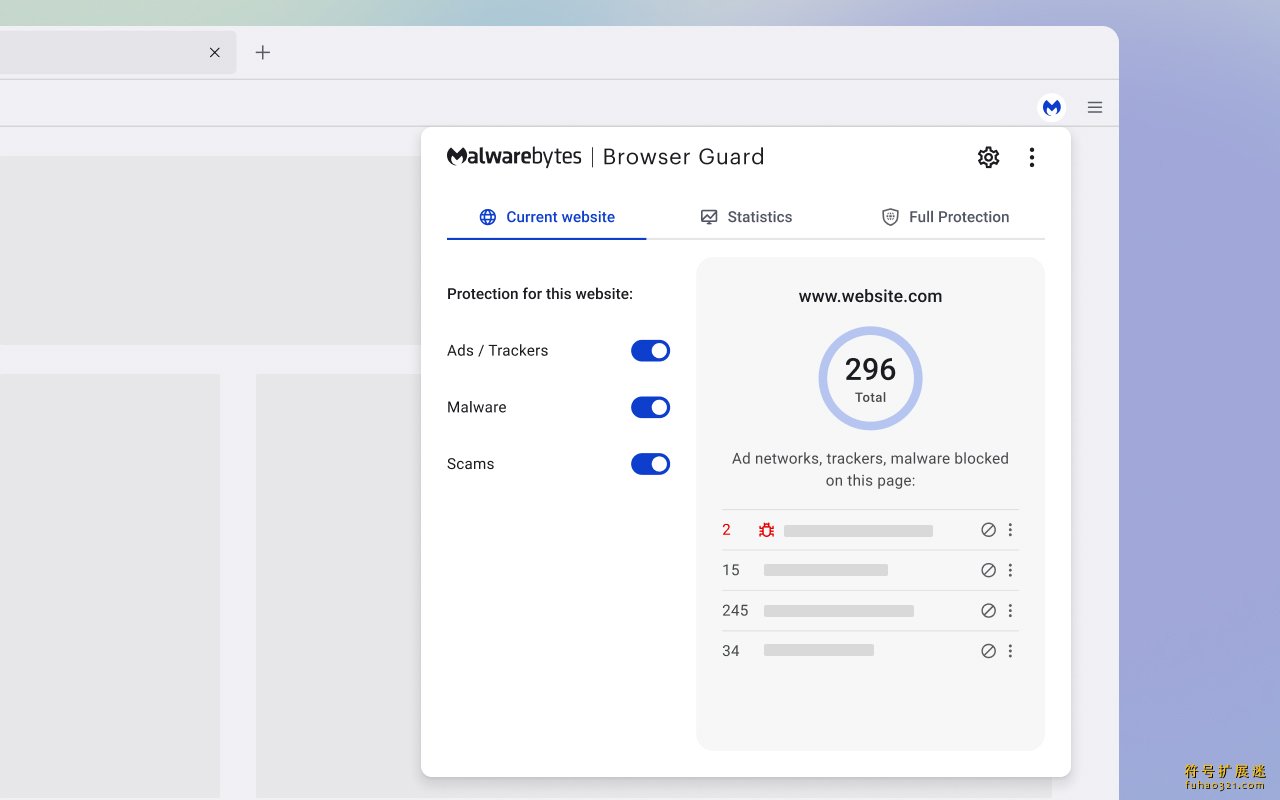
Task: Click the red count 2
Action: click(x=727, y=530)
